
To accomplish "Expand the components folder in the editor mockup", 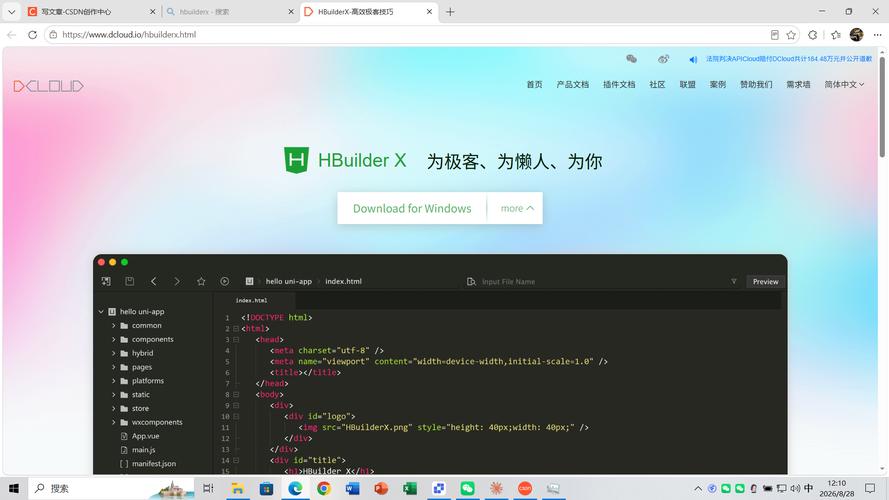I will (x=113, y=339).
